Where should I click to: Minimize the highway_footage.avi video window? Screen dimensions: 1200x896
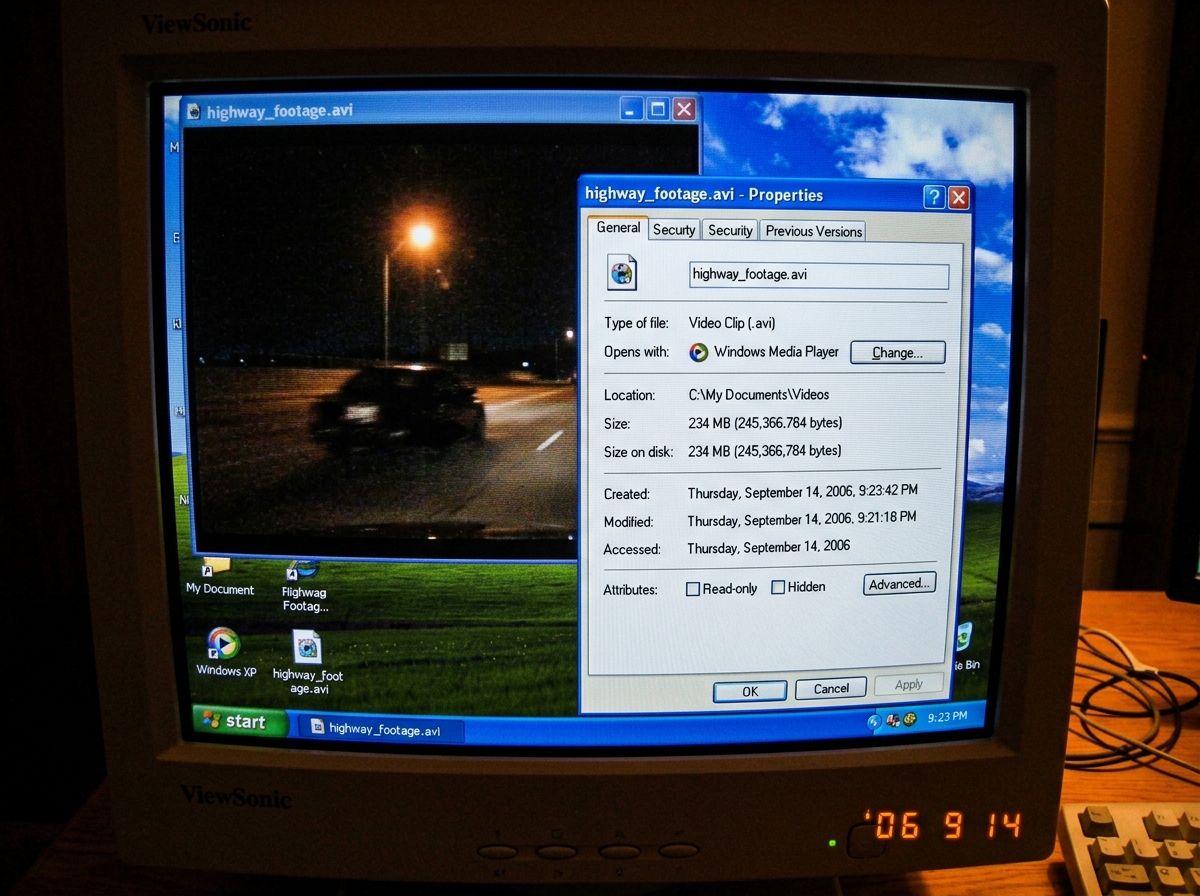631,109
